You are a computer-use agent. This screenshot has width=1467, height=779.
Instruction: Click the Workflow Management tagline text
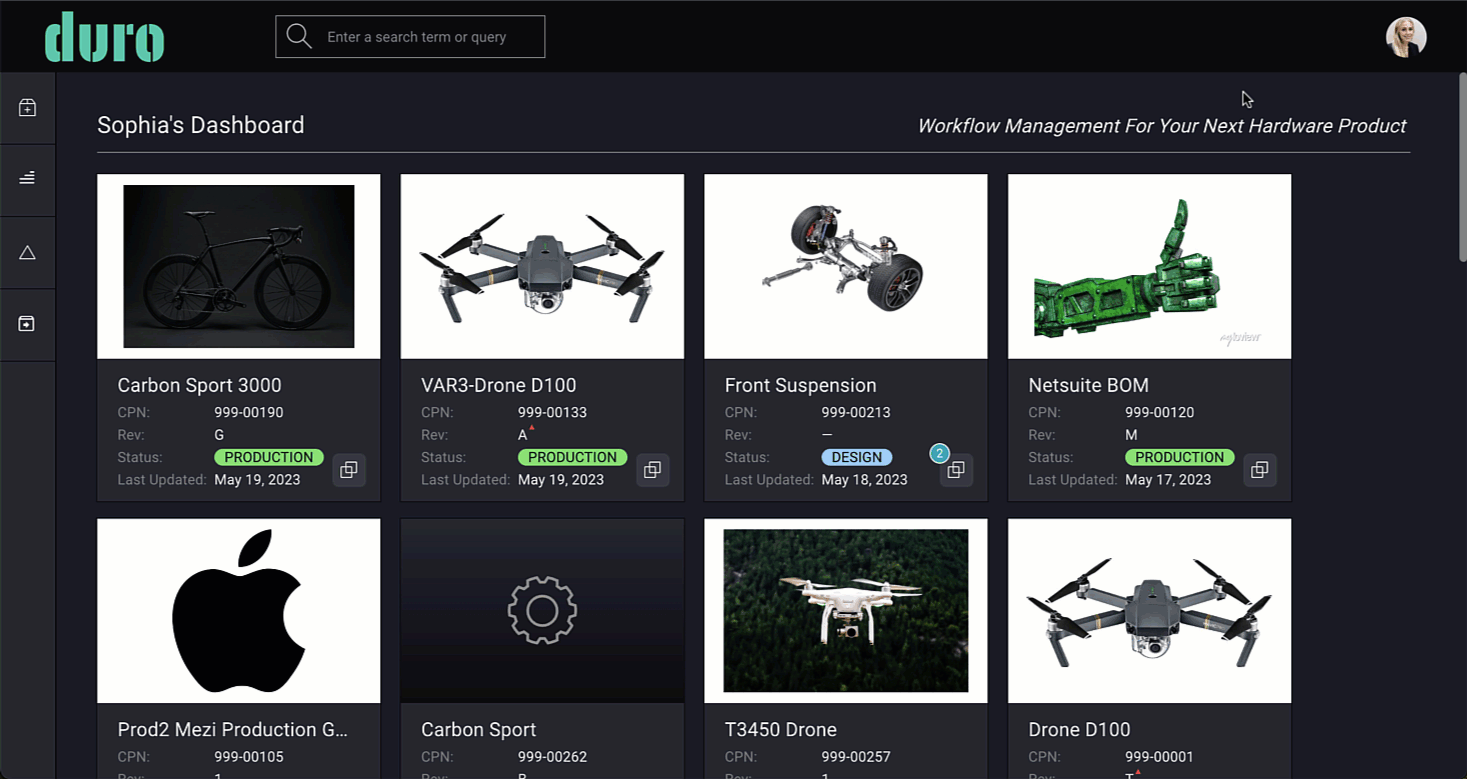pos(1162,126)
